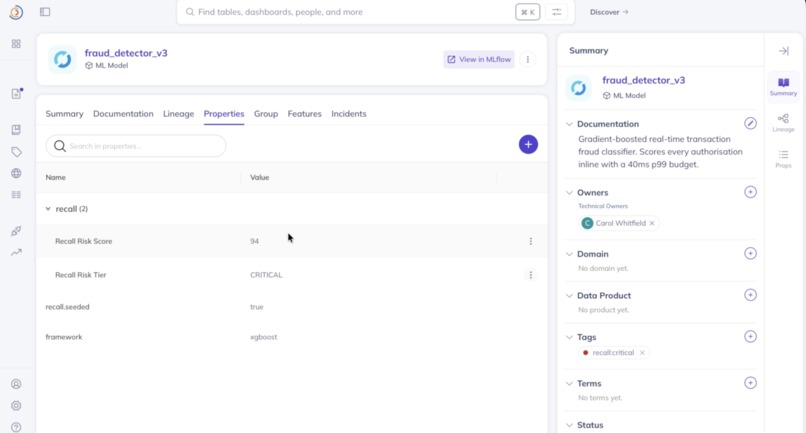Open the tags icon in left sidebar
This screenshot has height=433, width=806.
pos(16,152)
